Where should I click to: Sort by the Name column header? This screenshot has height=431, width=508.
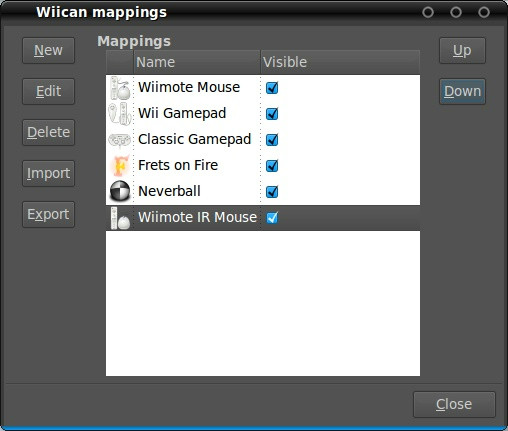(x=197, y=62)
